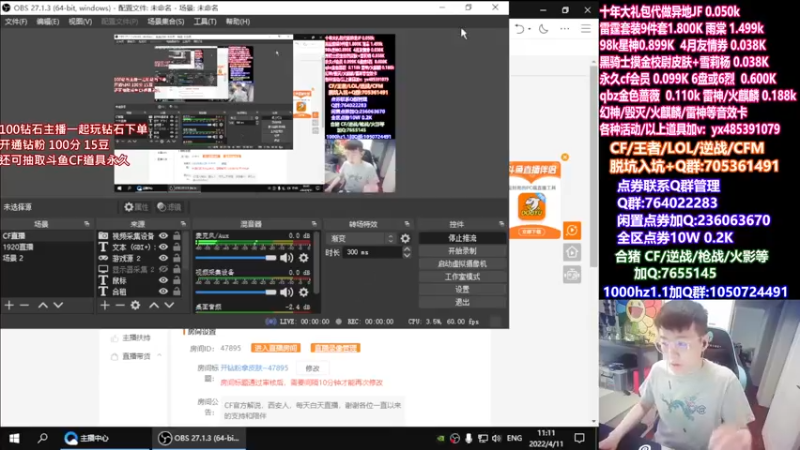Toggle lock on 视频采集设备 source

coord(177,236)
